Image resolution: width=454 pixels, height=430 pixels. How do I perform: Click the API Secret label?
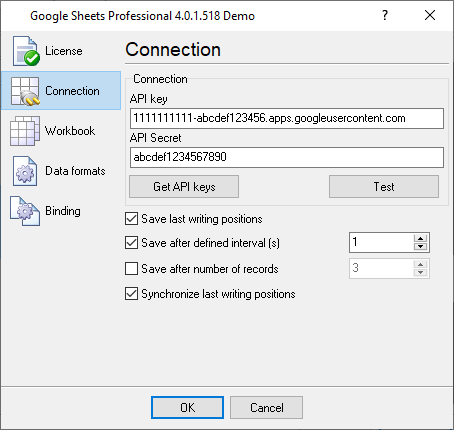tap(155, 138)
